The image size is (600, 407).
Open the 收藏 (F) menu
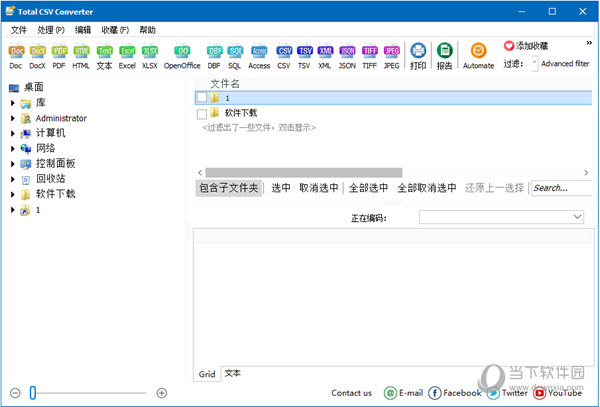(115, 30)
